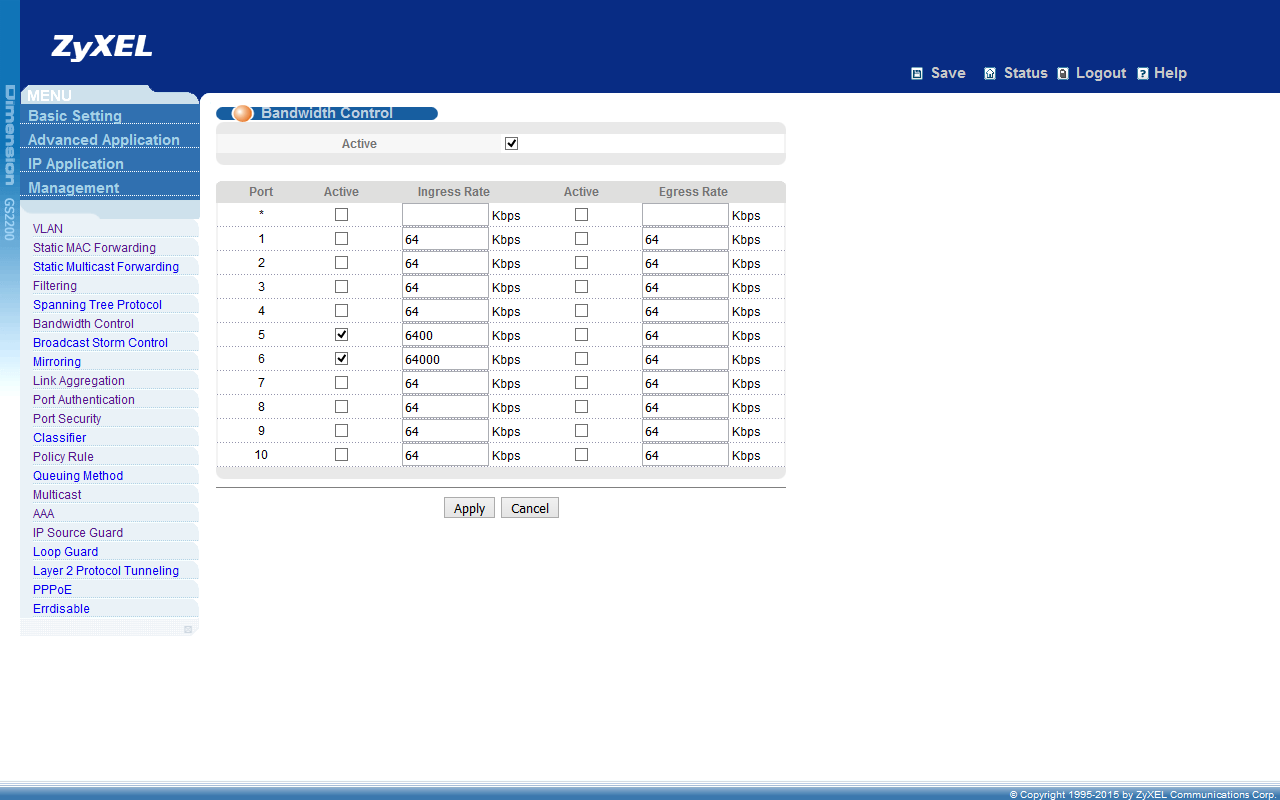Open the Status page link
The image size is (1280, 800).
pos(1026,73)
